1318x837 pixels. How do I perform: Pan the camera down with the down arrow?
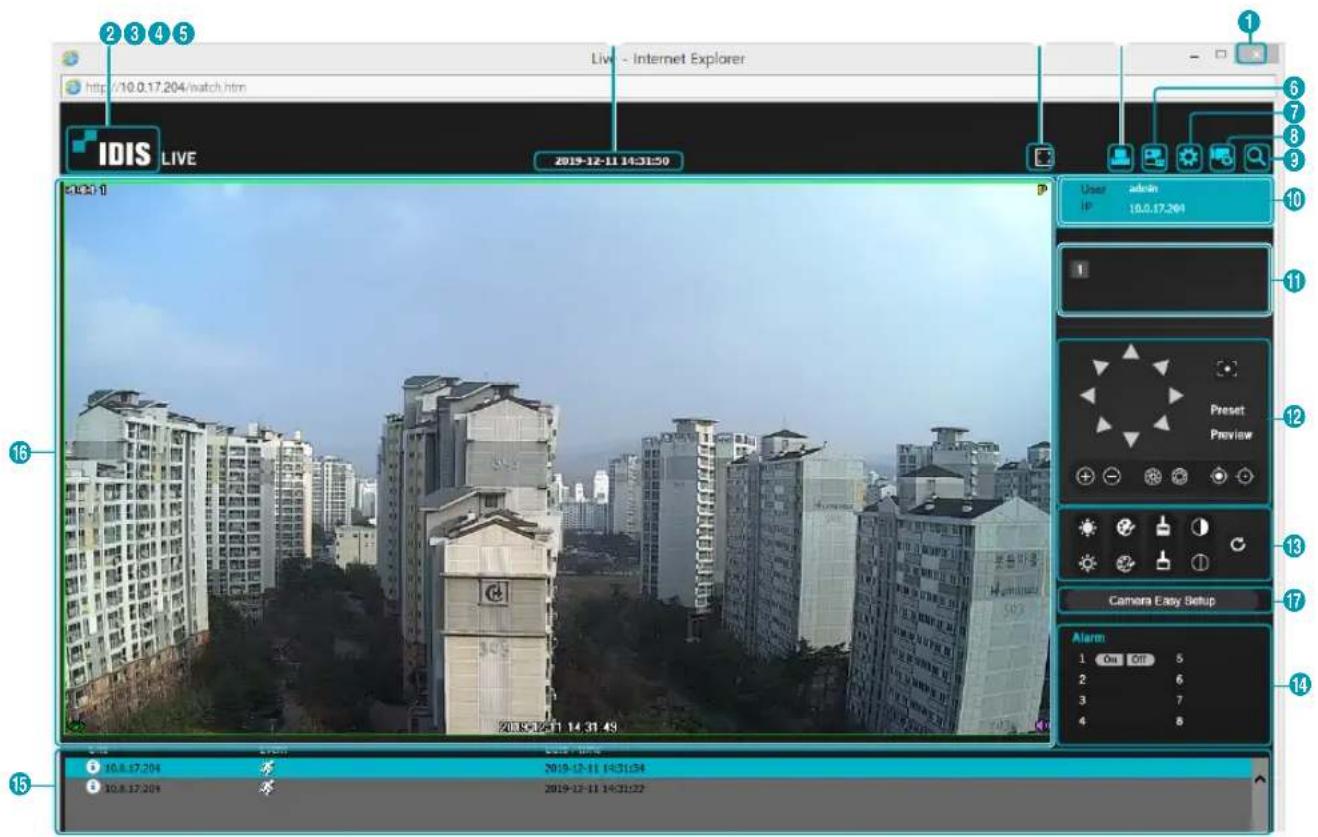click(1130, 439)
